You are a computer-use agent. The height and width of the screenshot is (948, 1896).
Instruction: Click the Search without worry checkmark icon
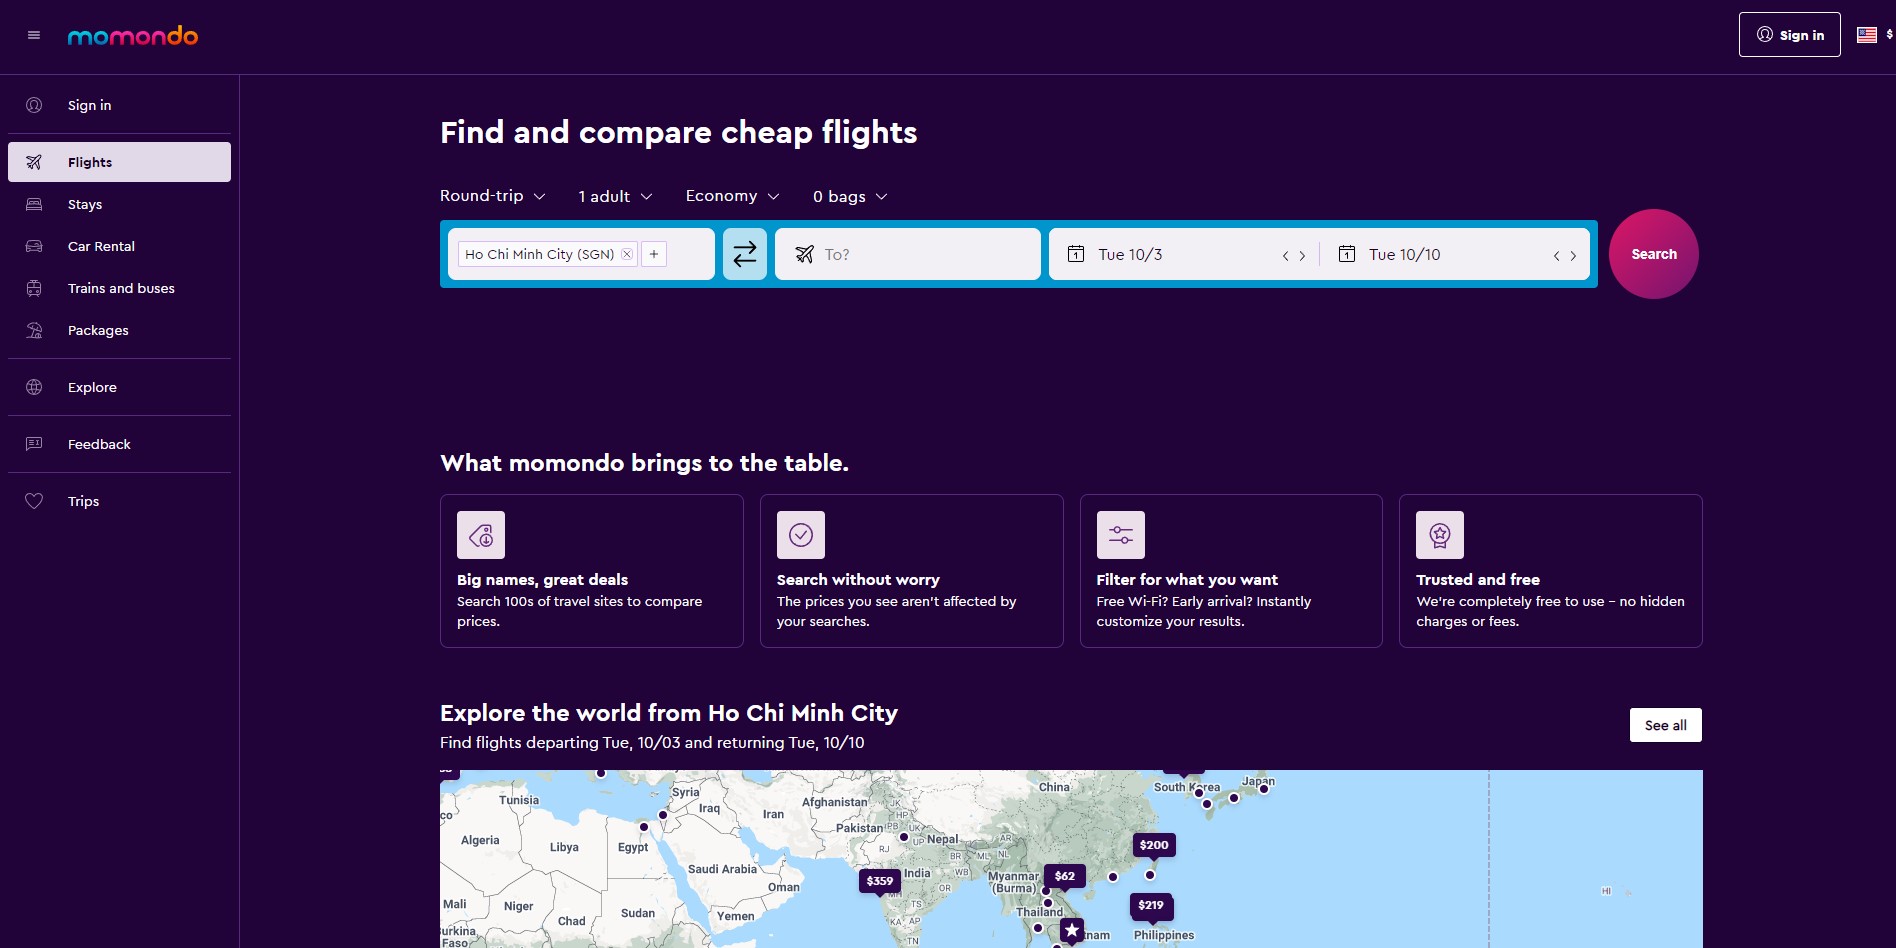801,535
